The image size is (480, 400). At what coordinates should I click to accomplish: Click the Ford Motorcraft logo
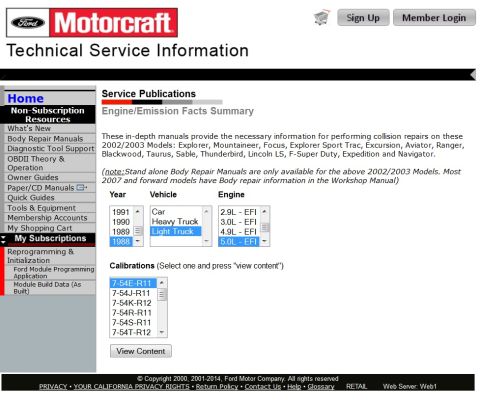(92, 23)
